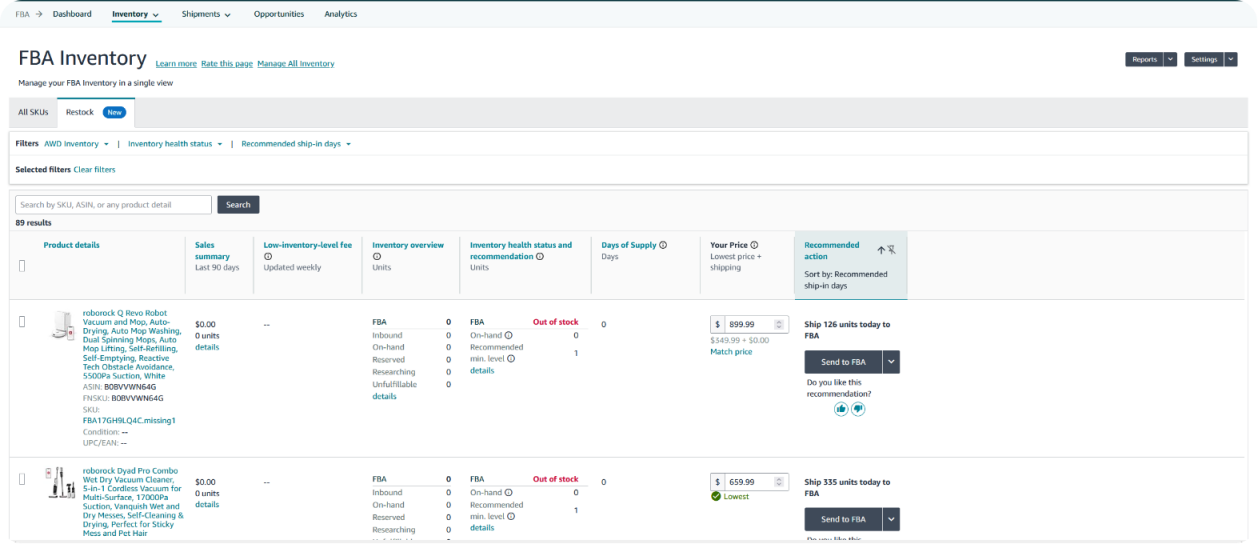1258x544 pixels.
Task: Click thumbs up on the first recommendation
Action: [x=841, y=409]
